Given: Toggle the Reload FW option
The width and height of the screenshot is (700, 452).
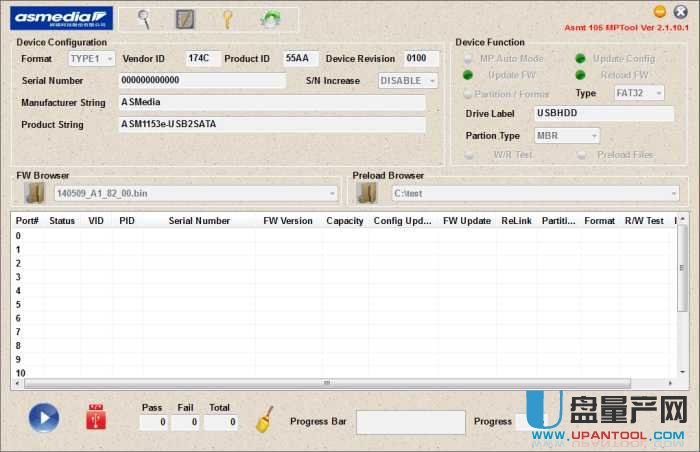Looking at the screenshot, I should (x=581, y=76).
